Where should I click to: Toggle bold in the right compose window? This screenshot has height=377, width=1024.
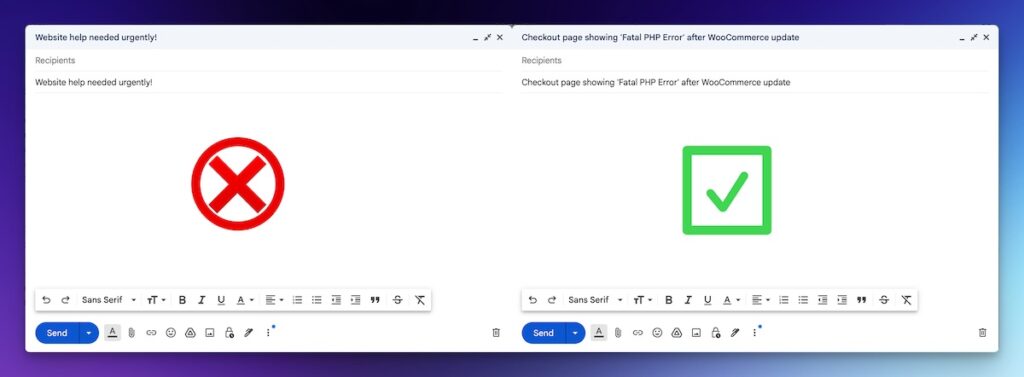pos(669,300)
